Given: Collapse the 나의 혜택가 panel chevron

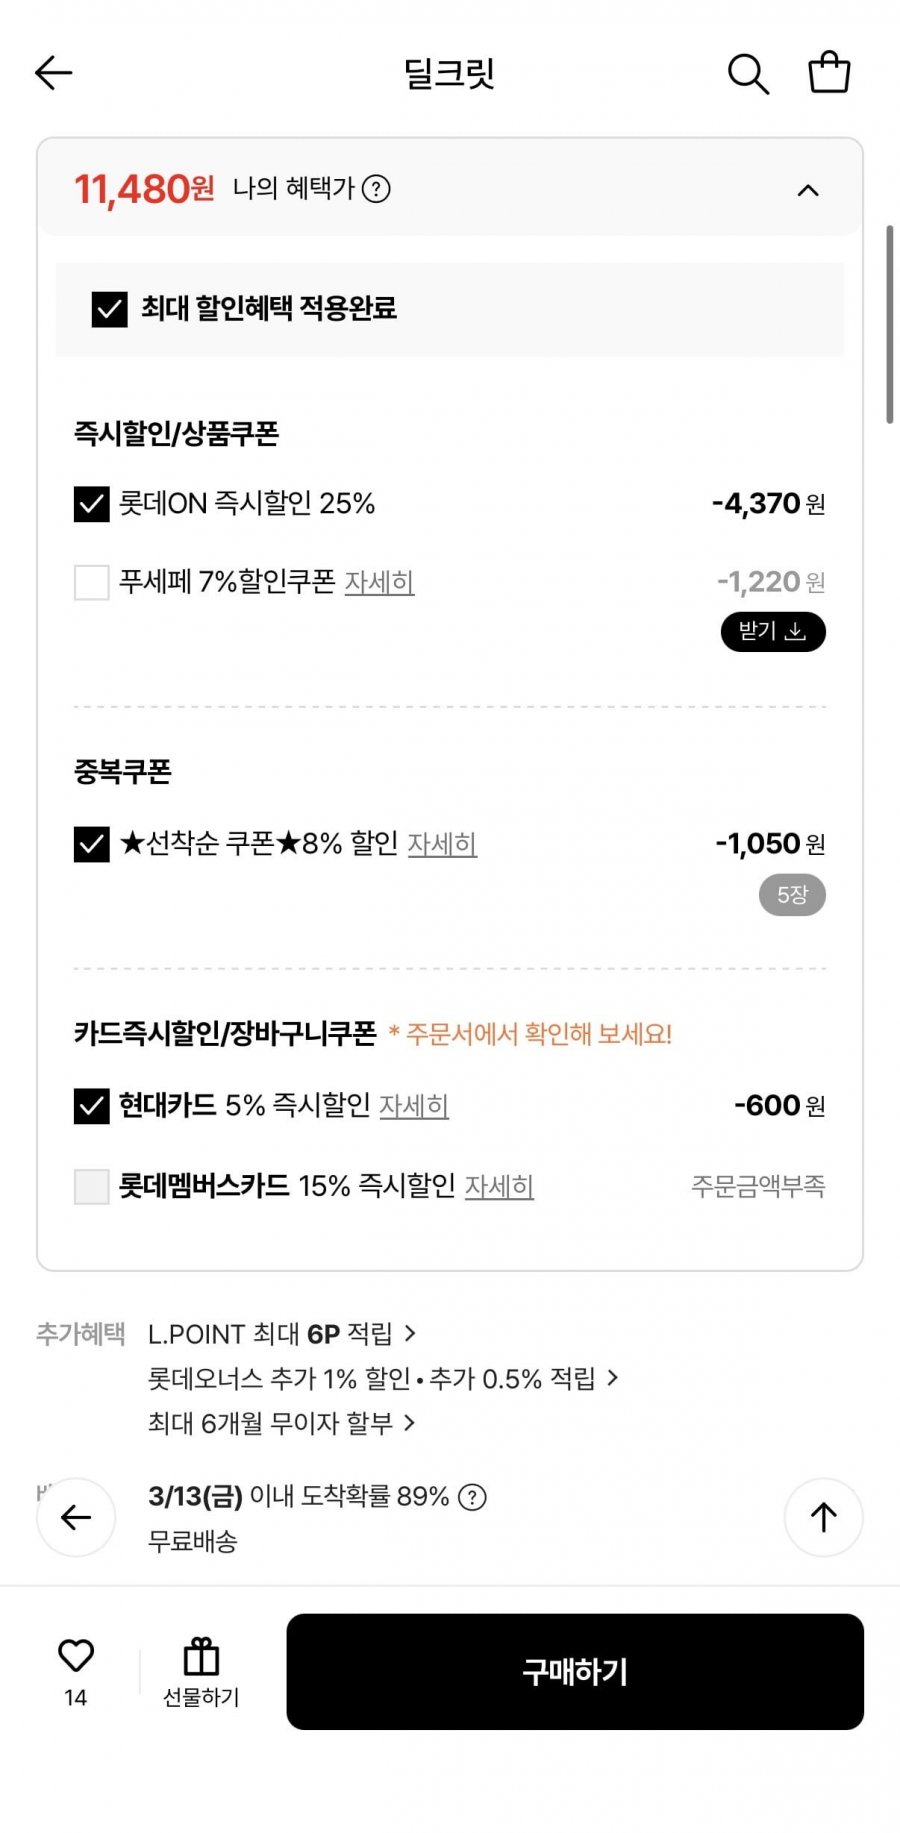Looking at the screenshot, I should point(808,190).
